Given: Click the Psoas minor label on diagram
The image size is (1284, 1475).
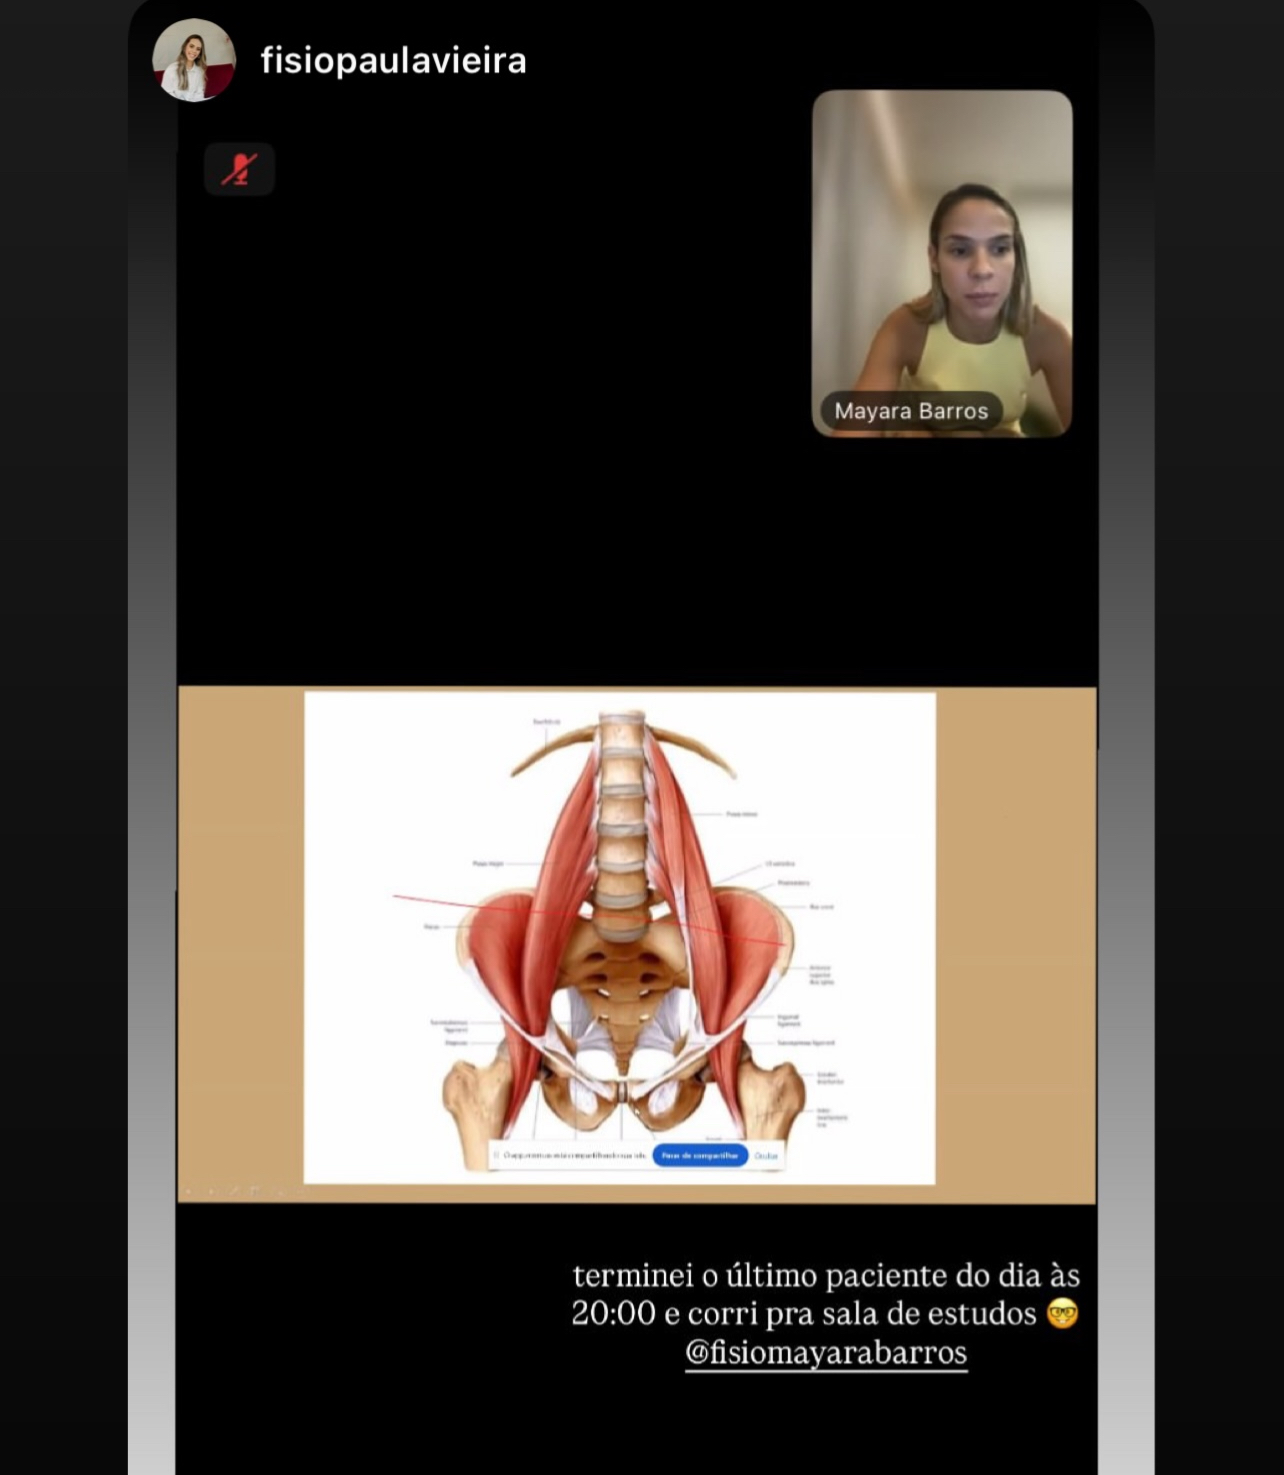Looking at the screenshot, I should coord(741,814).
